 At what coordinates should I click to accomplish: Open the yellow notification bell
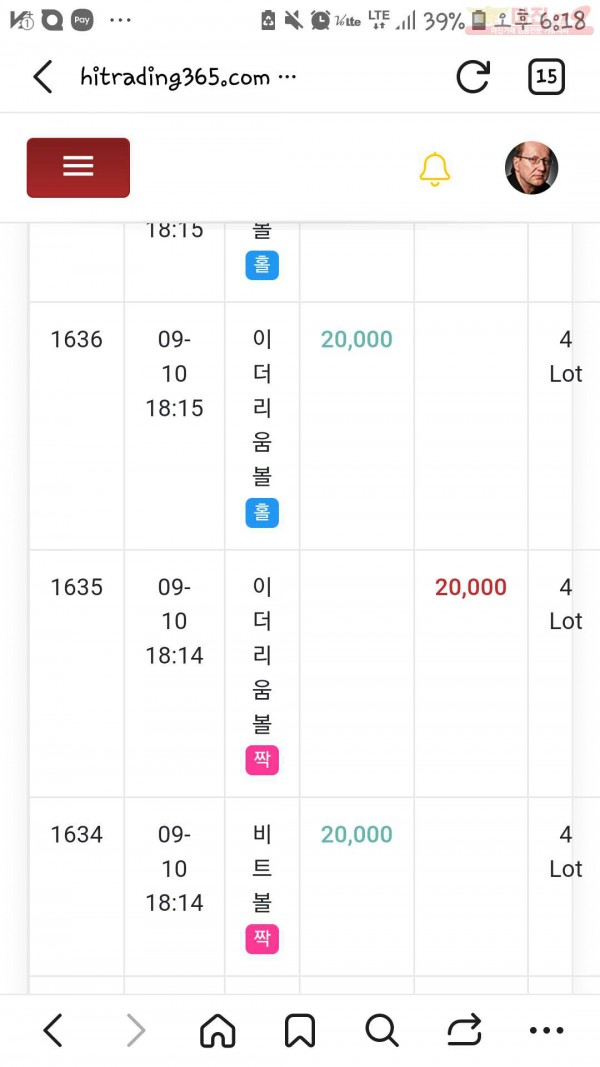(x=434, y=169)
